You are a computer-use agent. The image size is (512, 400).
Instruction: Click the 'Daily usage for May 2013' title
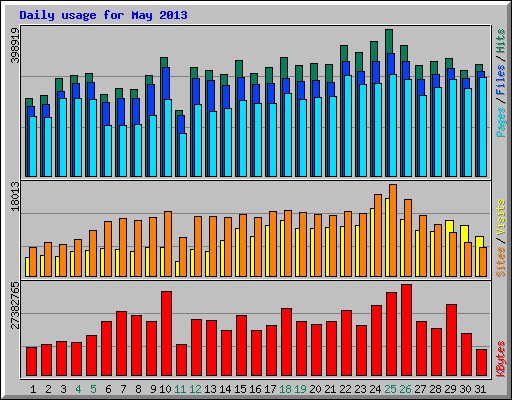(103, 15)
